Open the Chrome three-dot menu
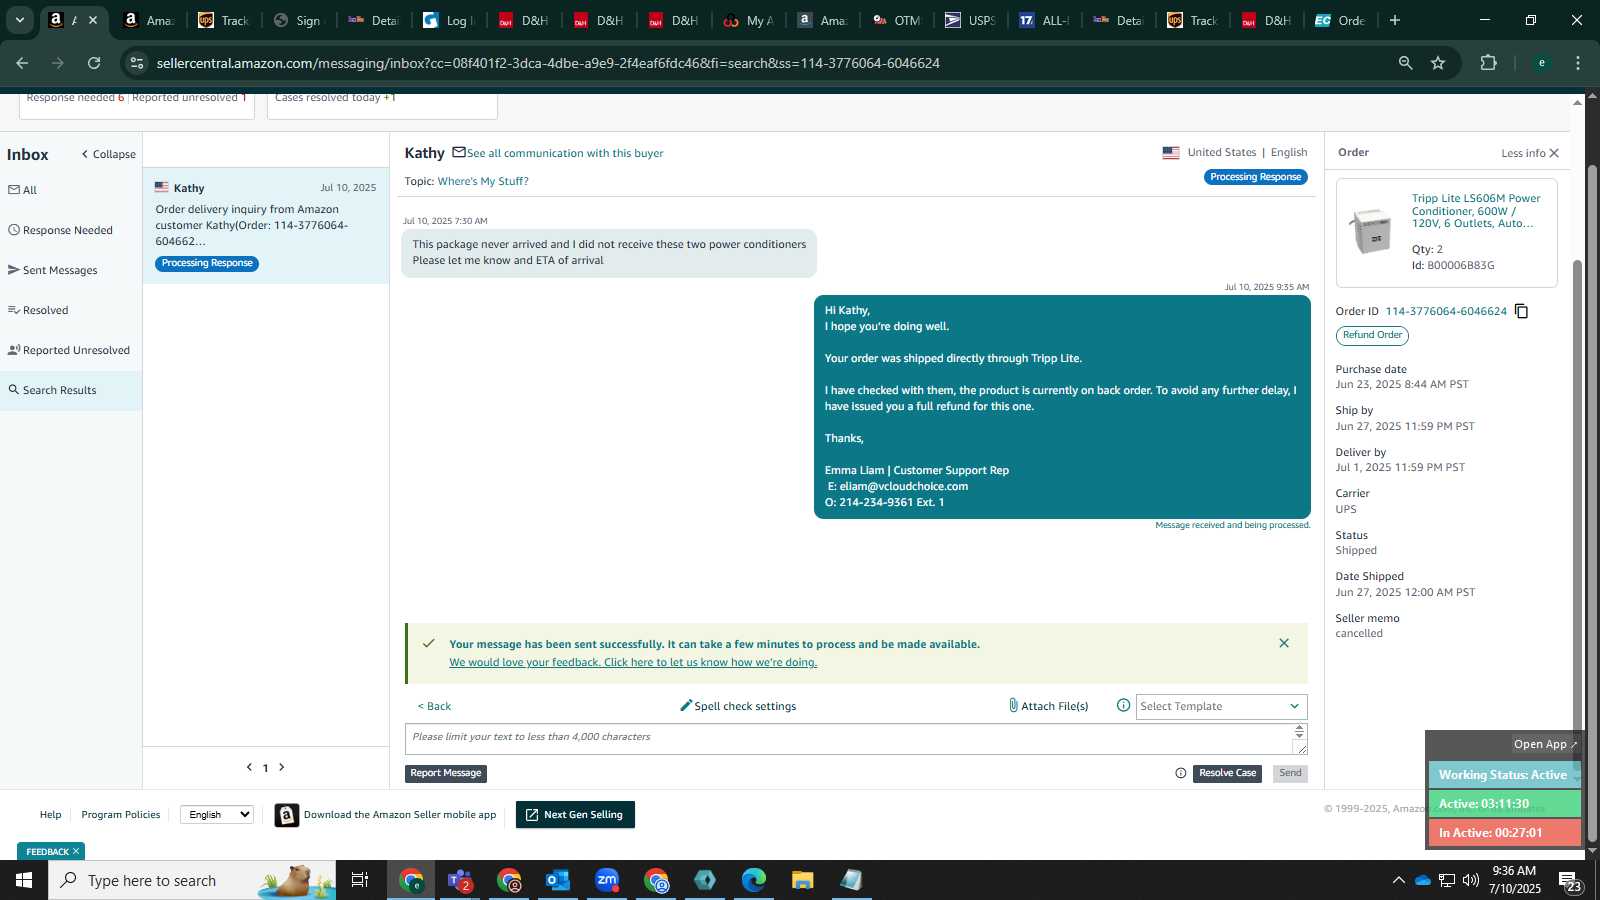Viewport: 1600px width, 900px height. point(1578,63)
